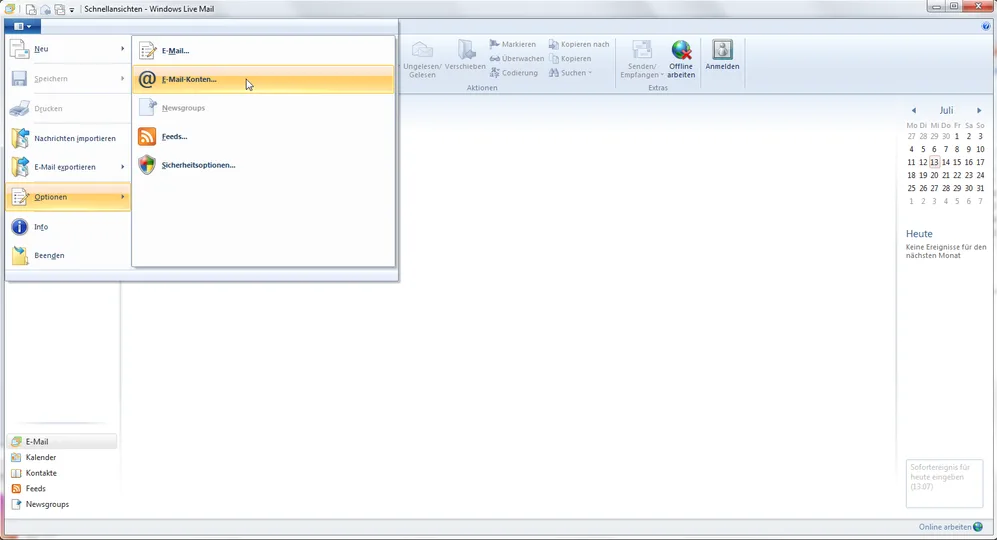Screen dimensions: 997x540
Task: Click the globe icon in status bar
Action: click(x=978, y=527)
